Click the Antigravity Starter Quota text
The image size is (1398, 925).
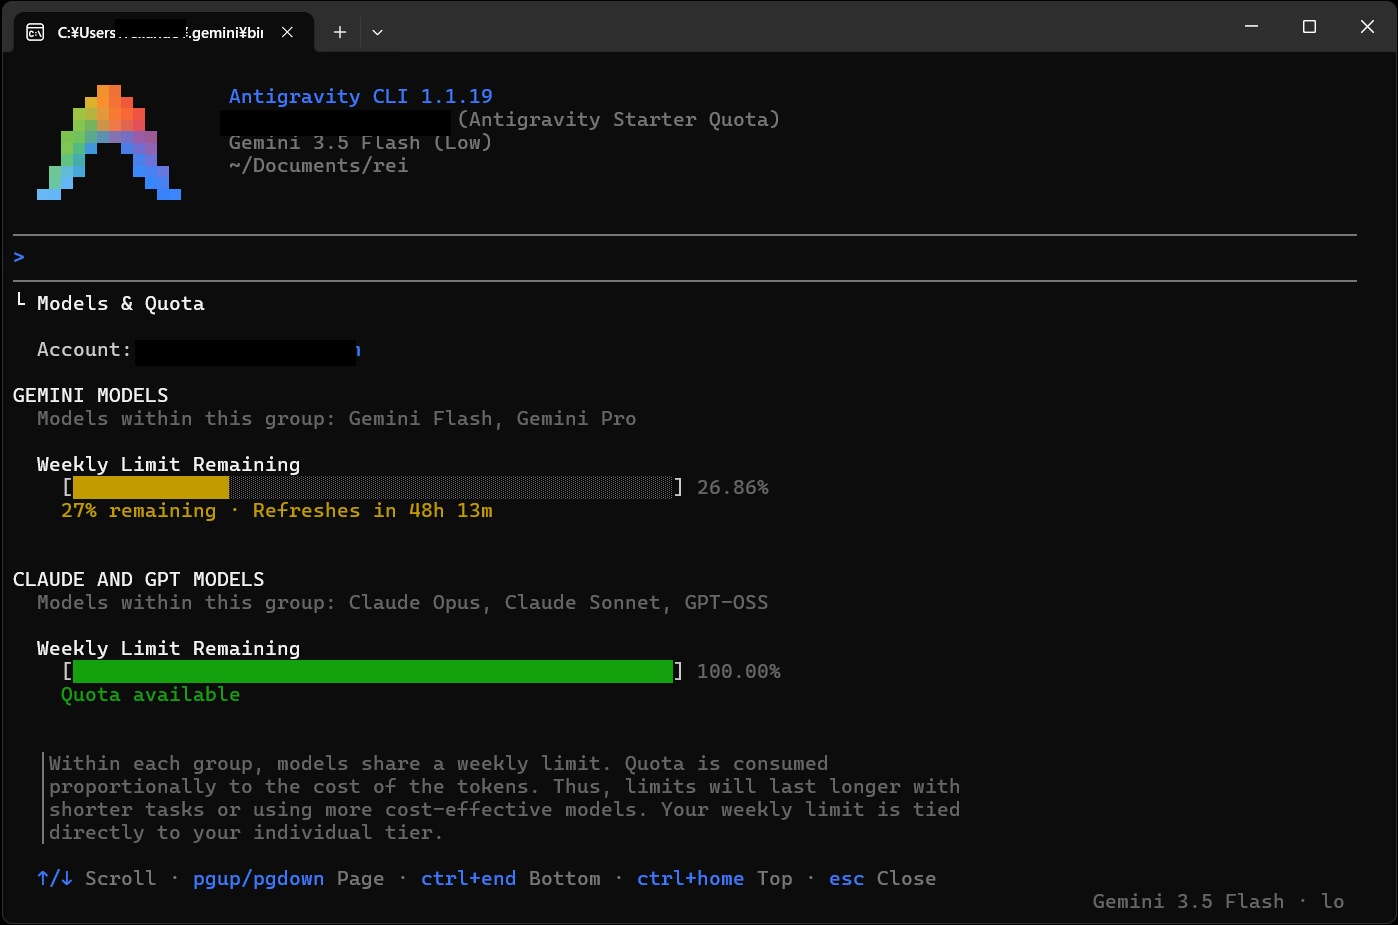pyautogui.click(x=618, y=119)
